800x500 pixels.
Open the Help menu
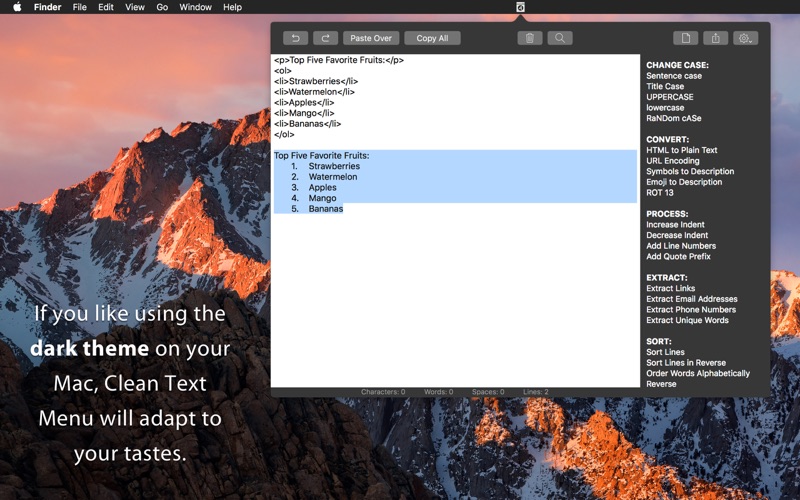232,7
